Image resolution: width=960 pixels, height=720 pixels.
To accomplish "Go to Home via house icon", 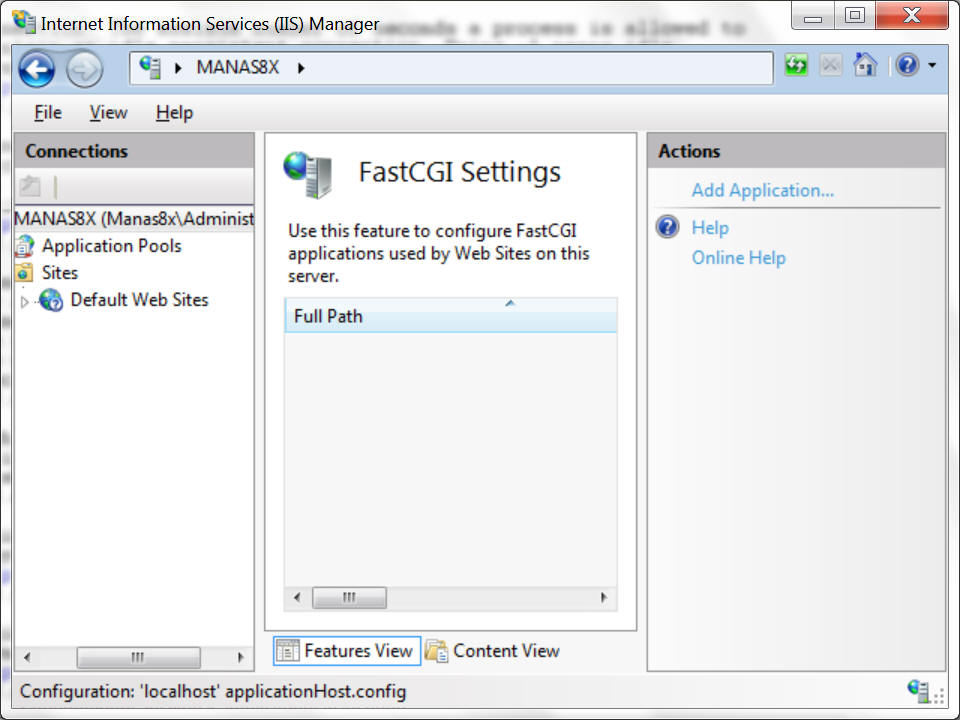I will click(x=864, y=64).
